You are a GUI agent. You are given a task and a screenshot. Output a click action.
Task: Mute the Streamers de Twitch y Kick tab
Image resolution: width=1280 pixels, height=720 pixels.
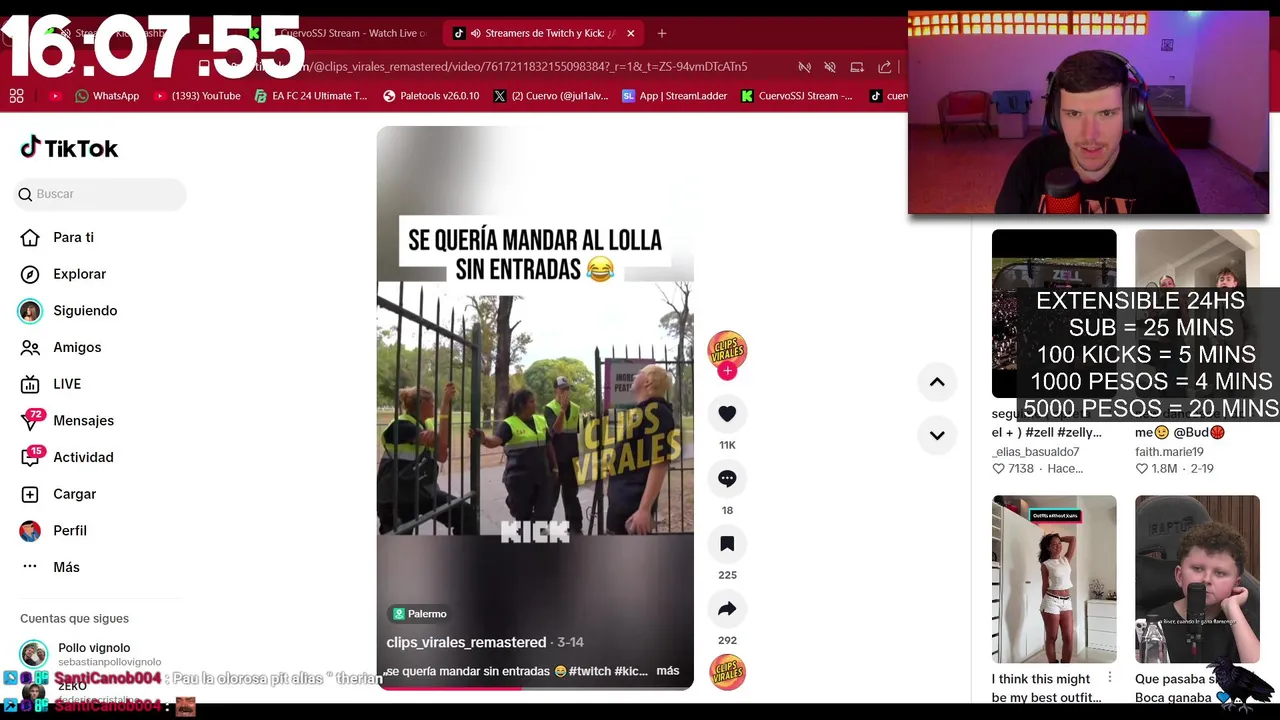[475, 33]
